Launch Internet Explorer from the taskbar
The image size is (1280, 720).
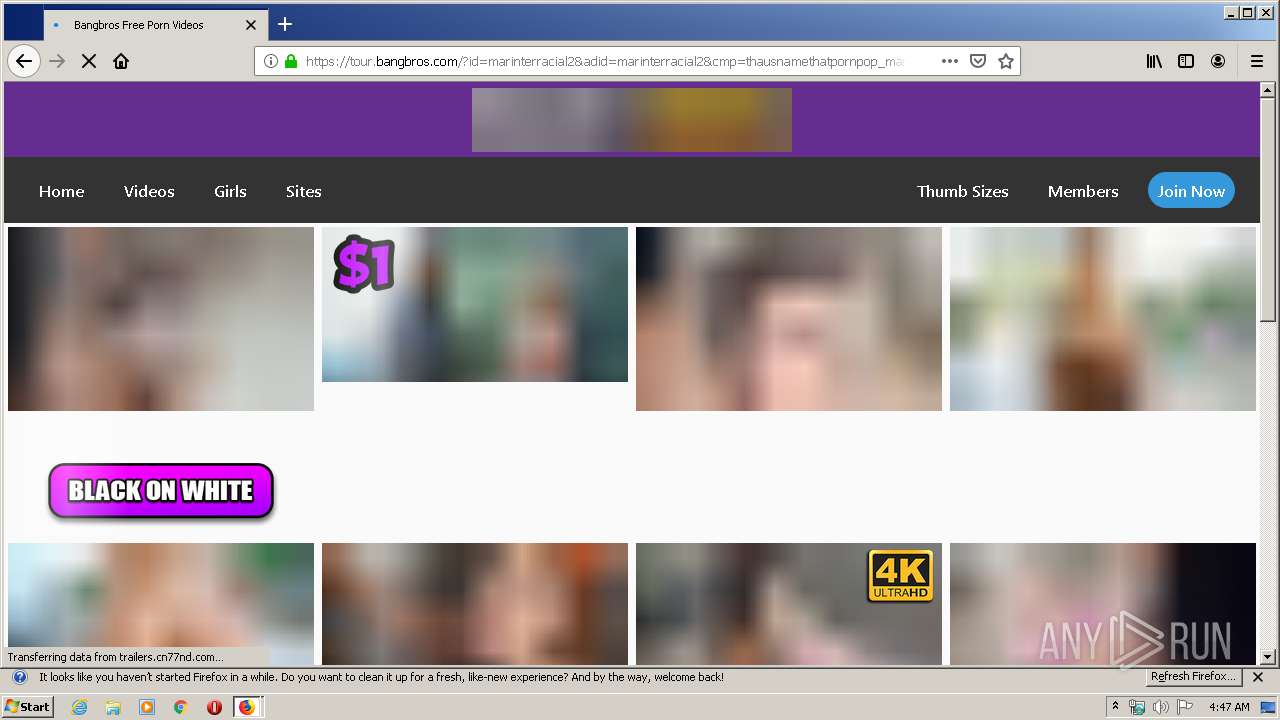coord(80,707)
